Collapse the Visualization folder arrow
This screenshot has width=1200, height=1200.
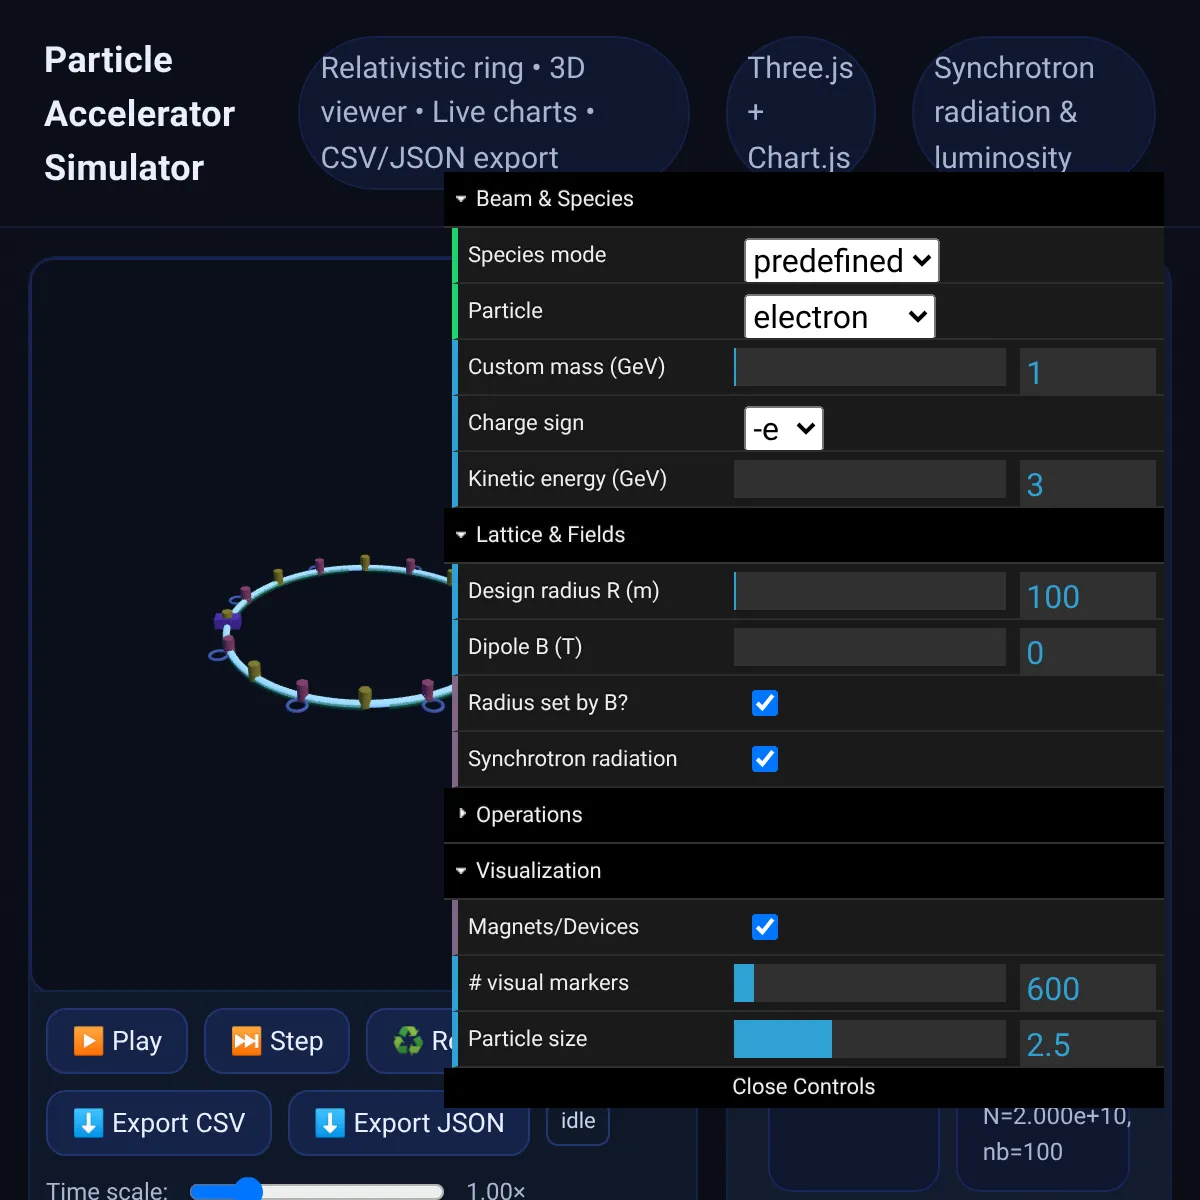pyautogui.click(x=461, y=871)
